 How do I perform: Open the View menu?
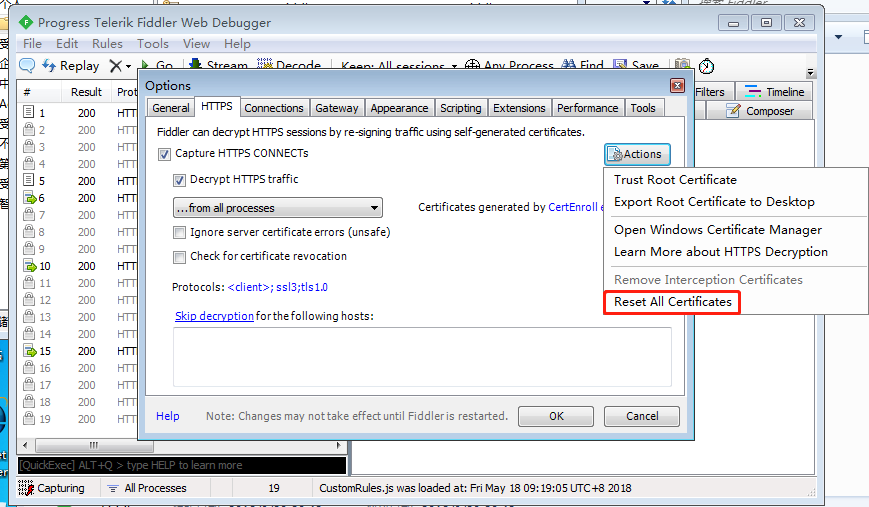point(196,43)
